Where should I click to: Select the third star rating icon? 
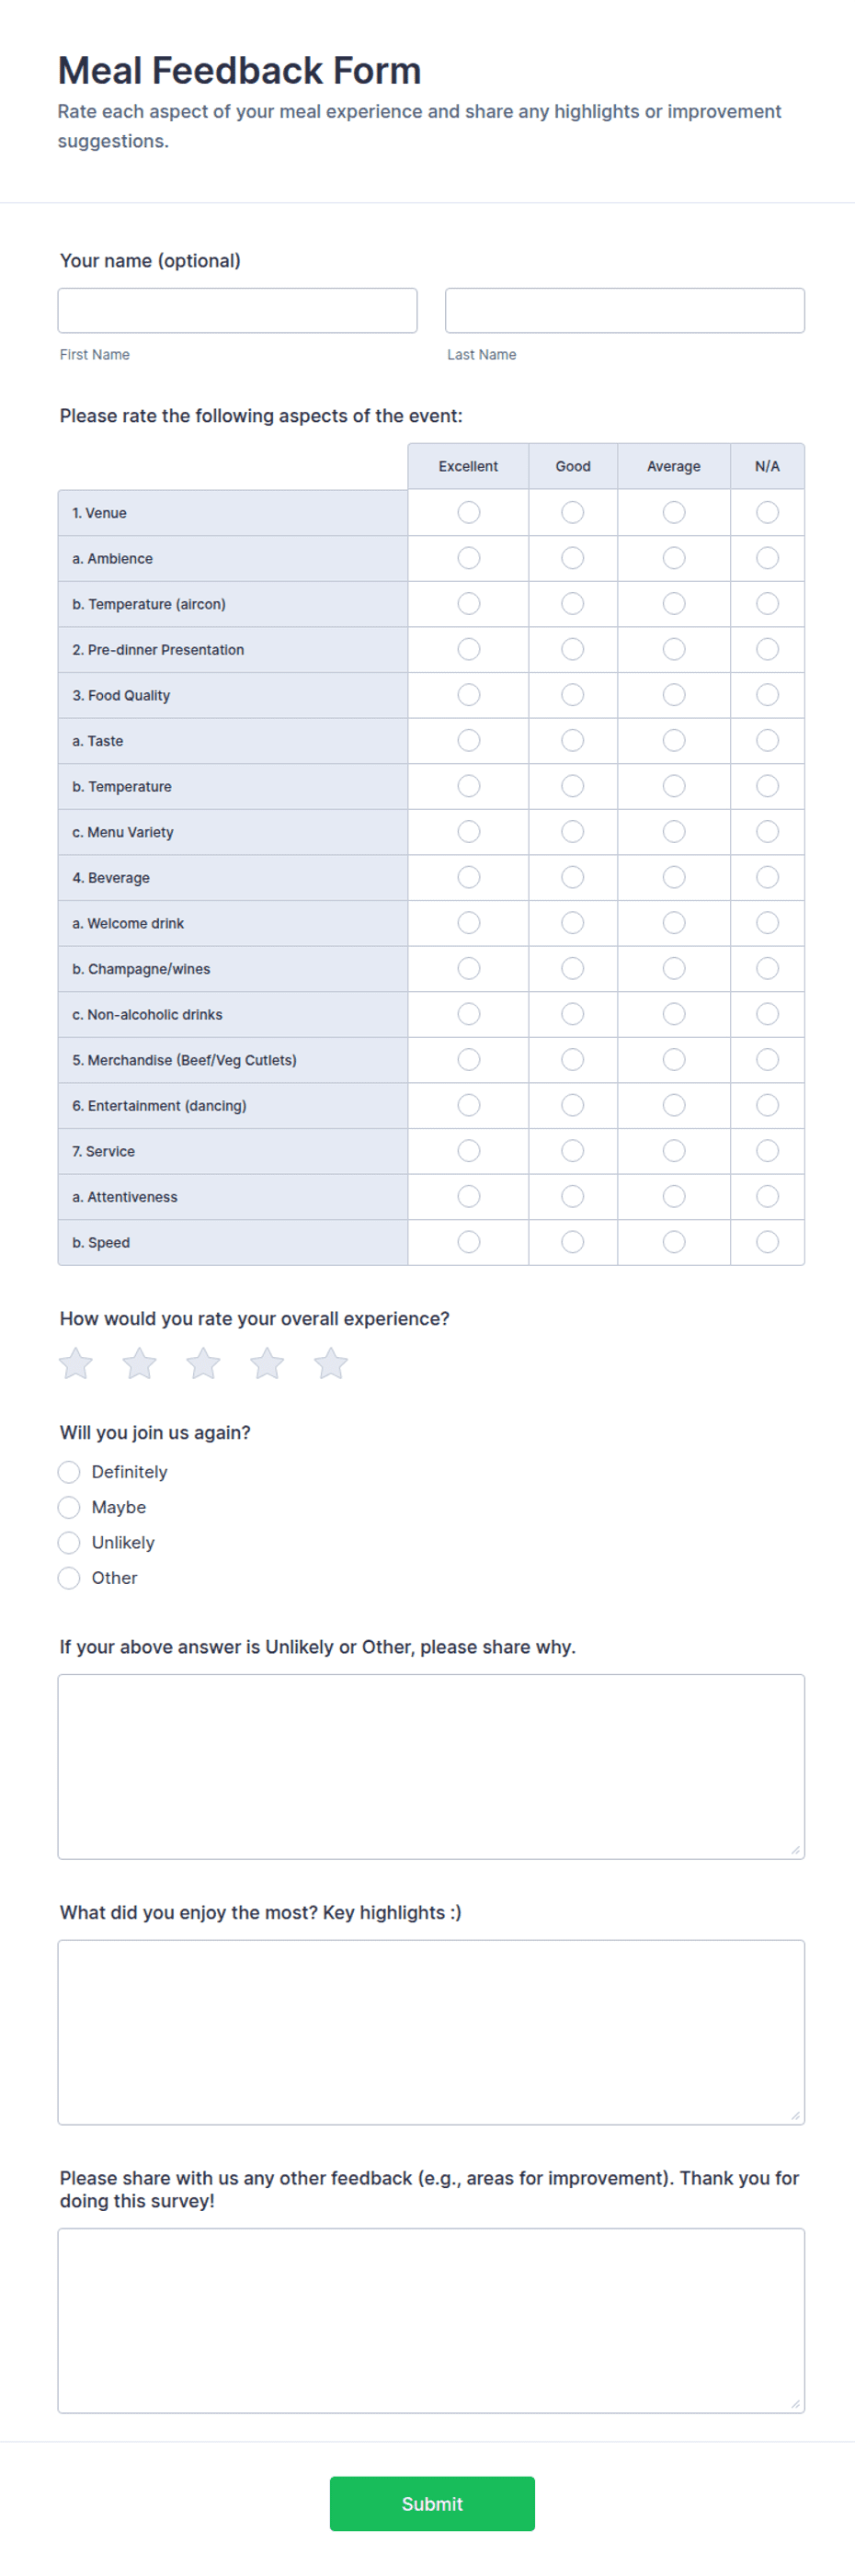(203, 1363)
